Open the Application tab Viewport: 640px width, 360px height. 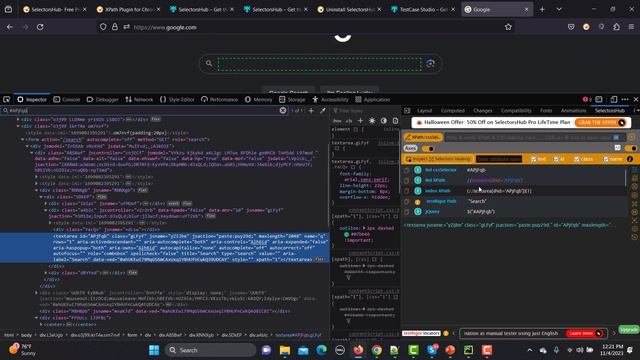(372, 99)
